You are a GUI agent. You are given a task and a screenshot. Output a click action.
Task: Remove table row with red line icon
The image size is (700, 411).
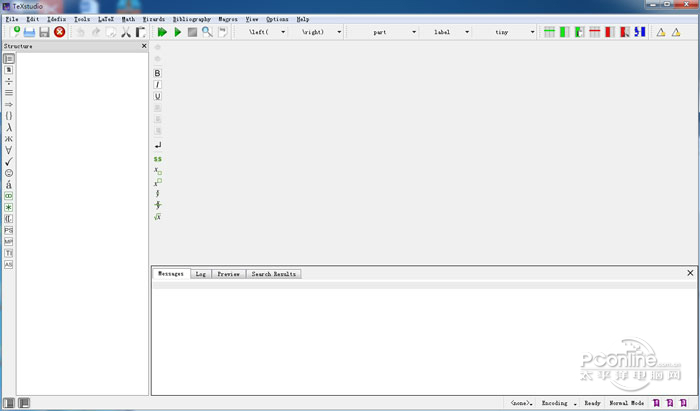click(x=595, y=32)
